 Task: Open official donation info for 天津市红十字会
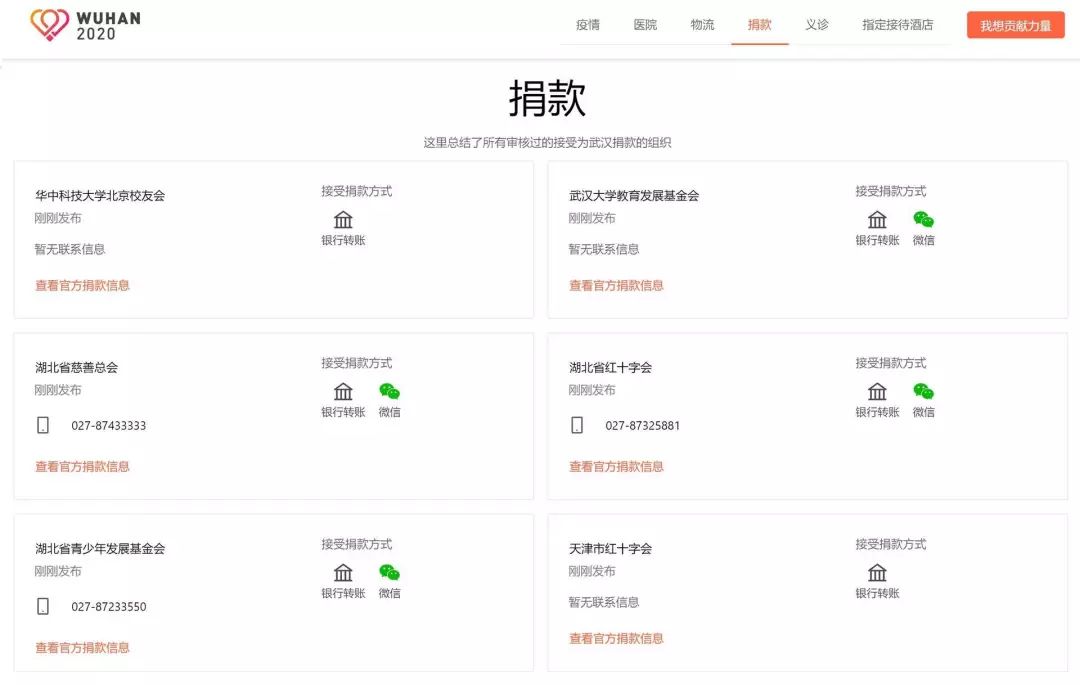click(615, 637)
